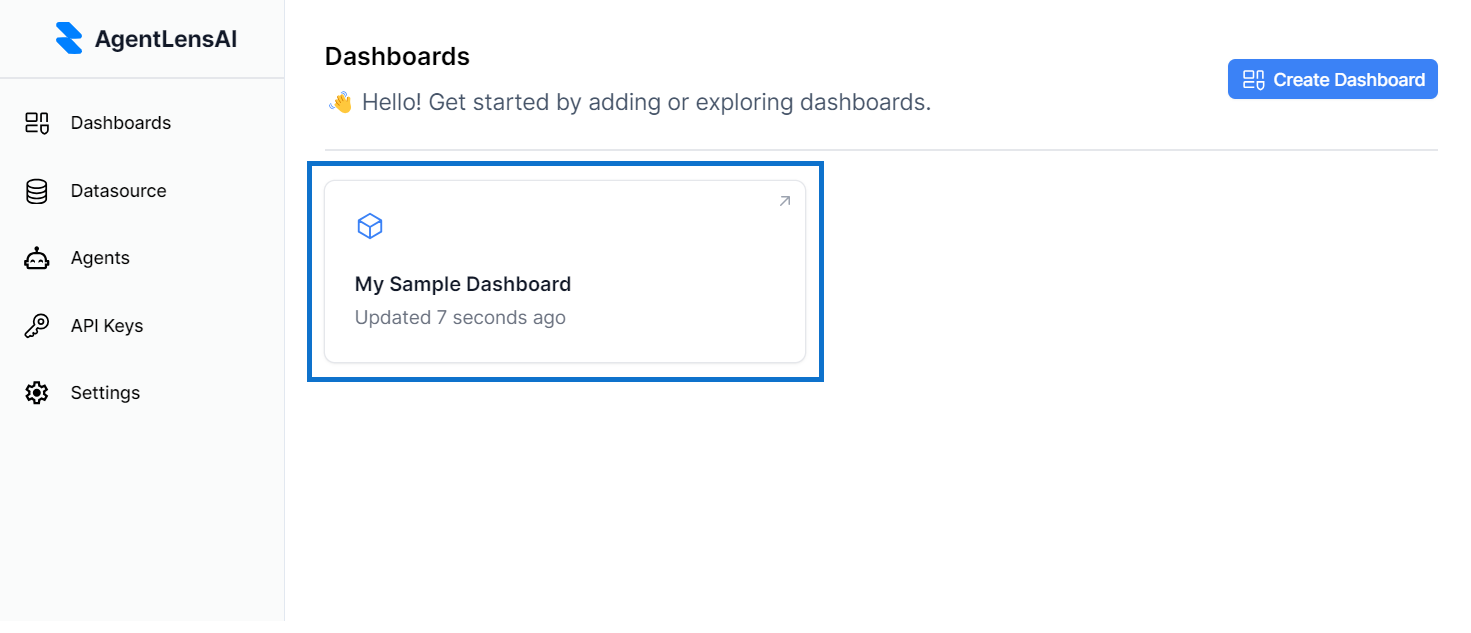Select the Dashboards menu label
1471x633 pixels.
pyautogui.click(x=121, y=123)
